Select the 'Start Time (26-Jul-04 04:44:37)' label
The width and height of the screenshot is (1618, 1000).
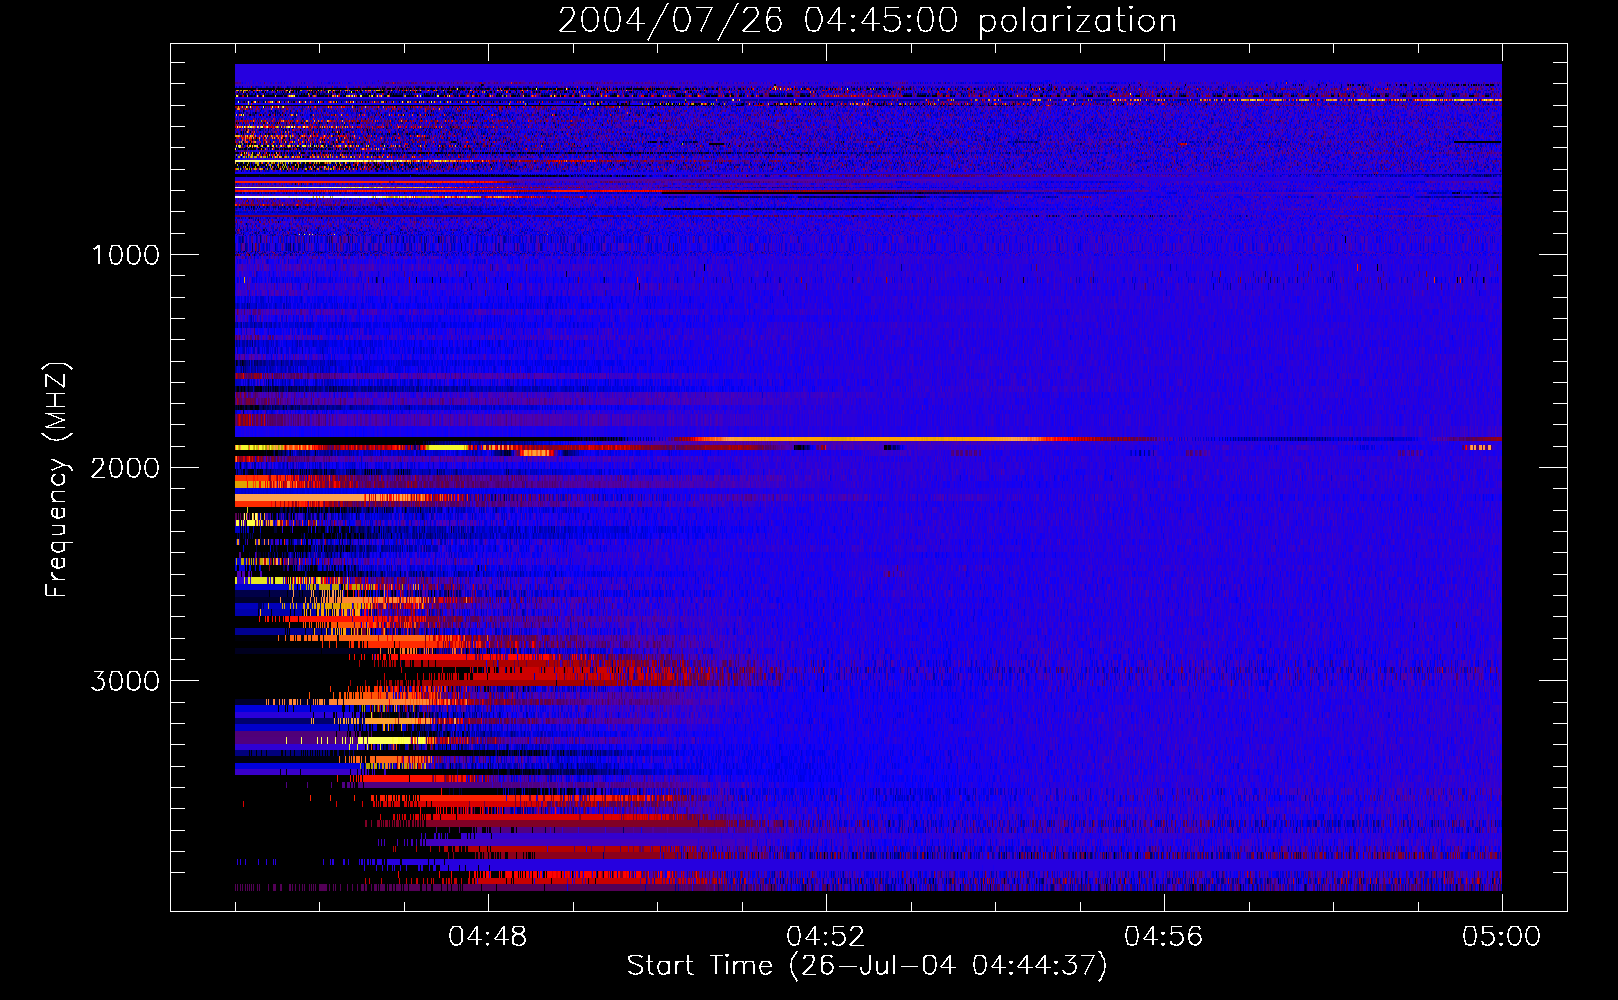coord(867,966)
